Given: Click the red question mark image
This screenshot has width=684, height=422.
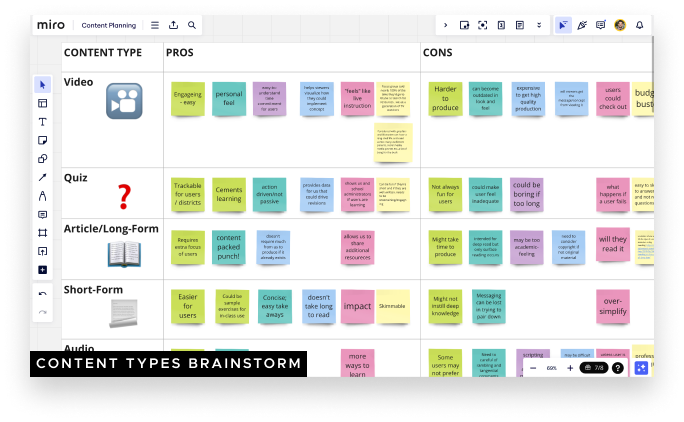Looking at the screenshot, I should pos(124,196).
